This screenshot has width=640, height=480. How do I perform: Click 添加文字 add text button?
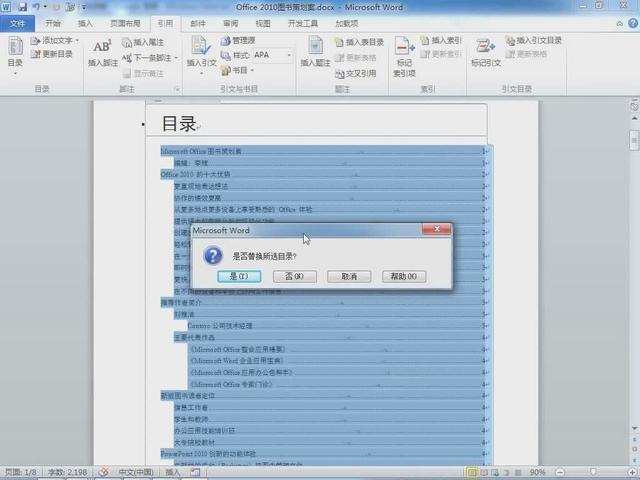(x=55, y=40)
